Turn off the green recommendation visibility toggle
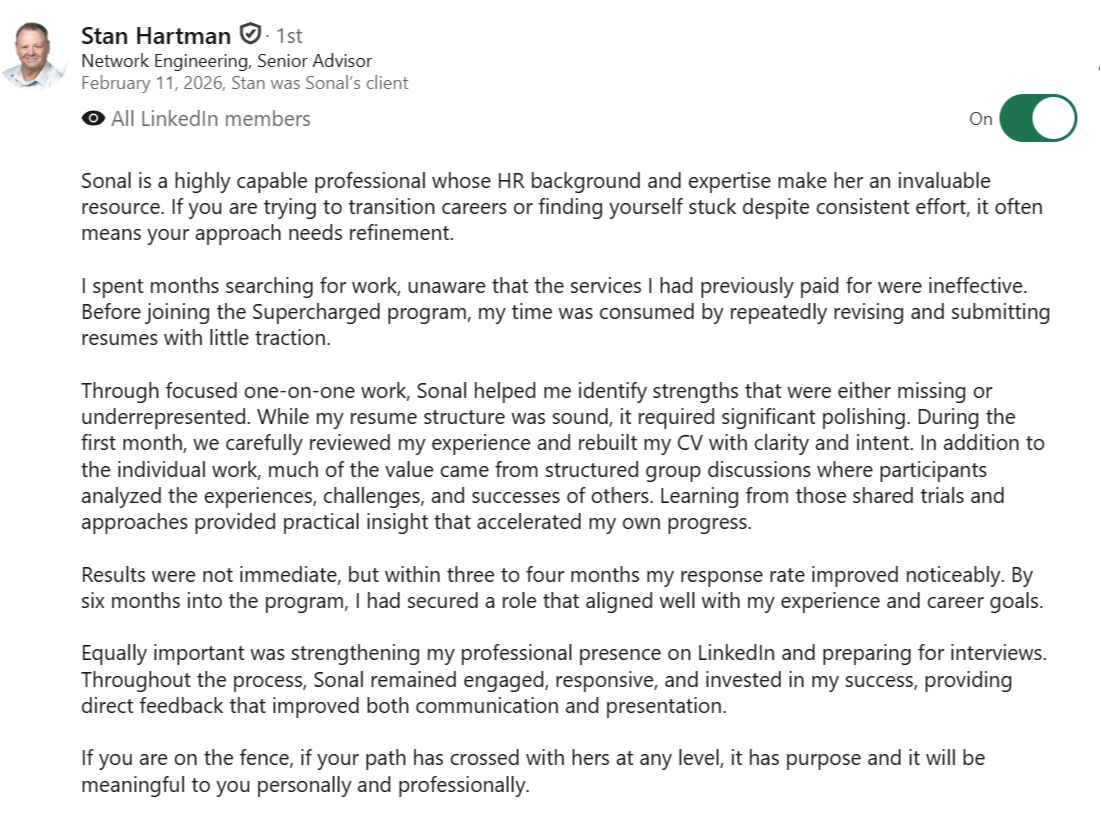This screenshot has height=820, width=1101. tap(1038, 118)
